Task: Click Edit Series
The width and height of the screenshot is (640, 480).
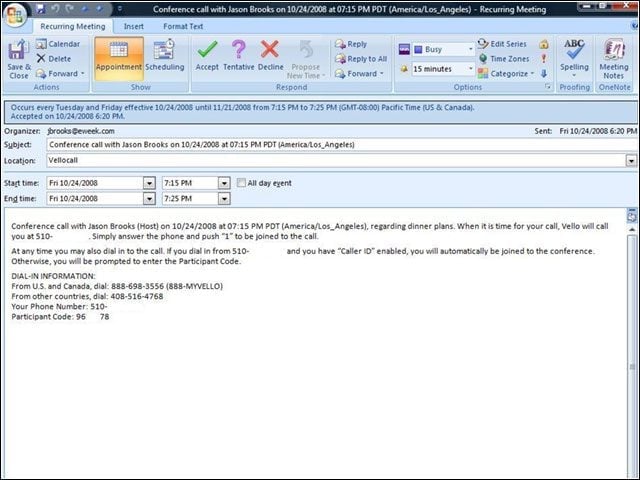Action: [x=502, y=44]
